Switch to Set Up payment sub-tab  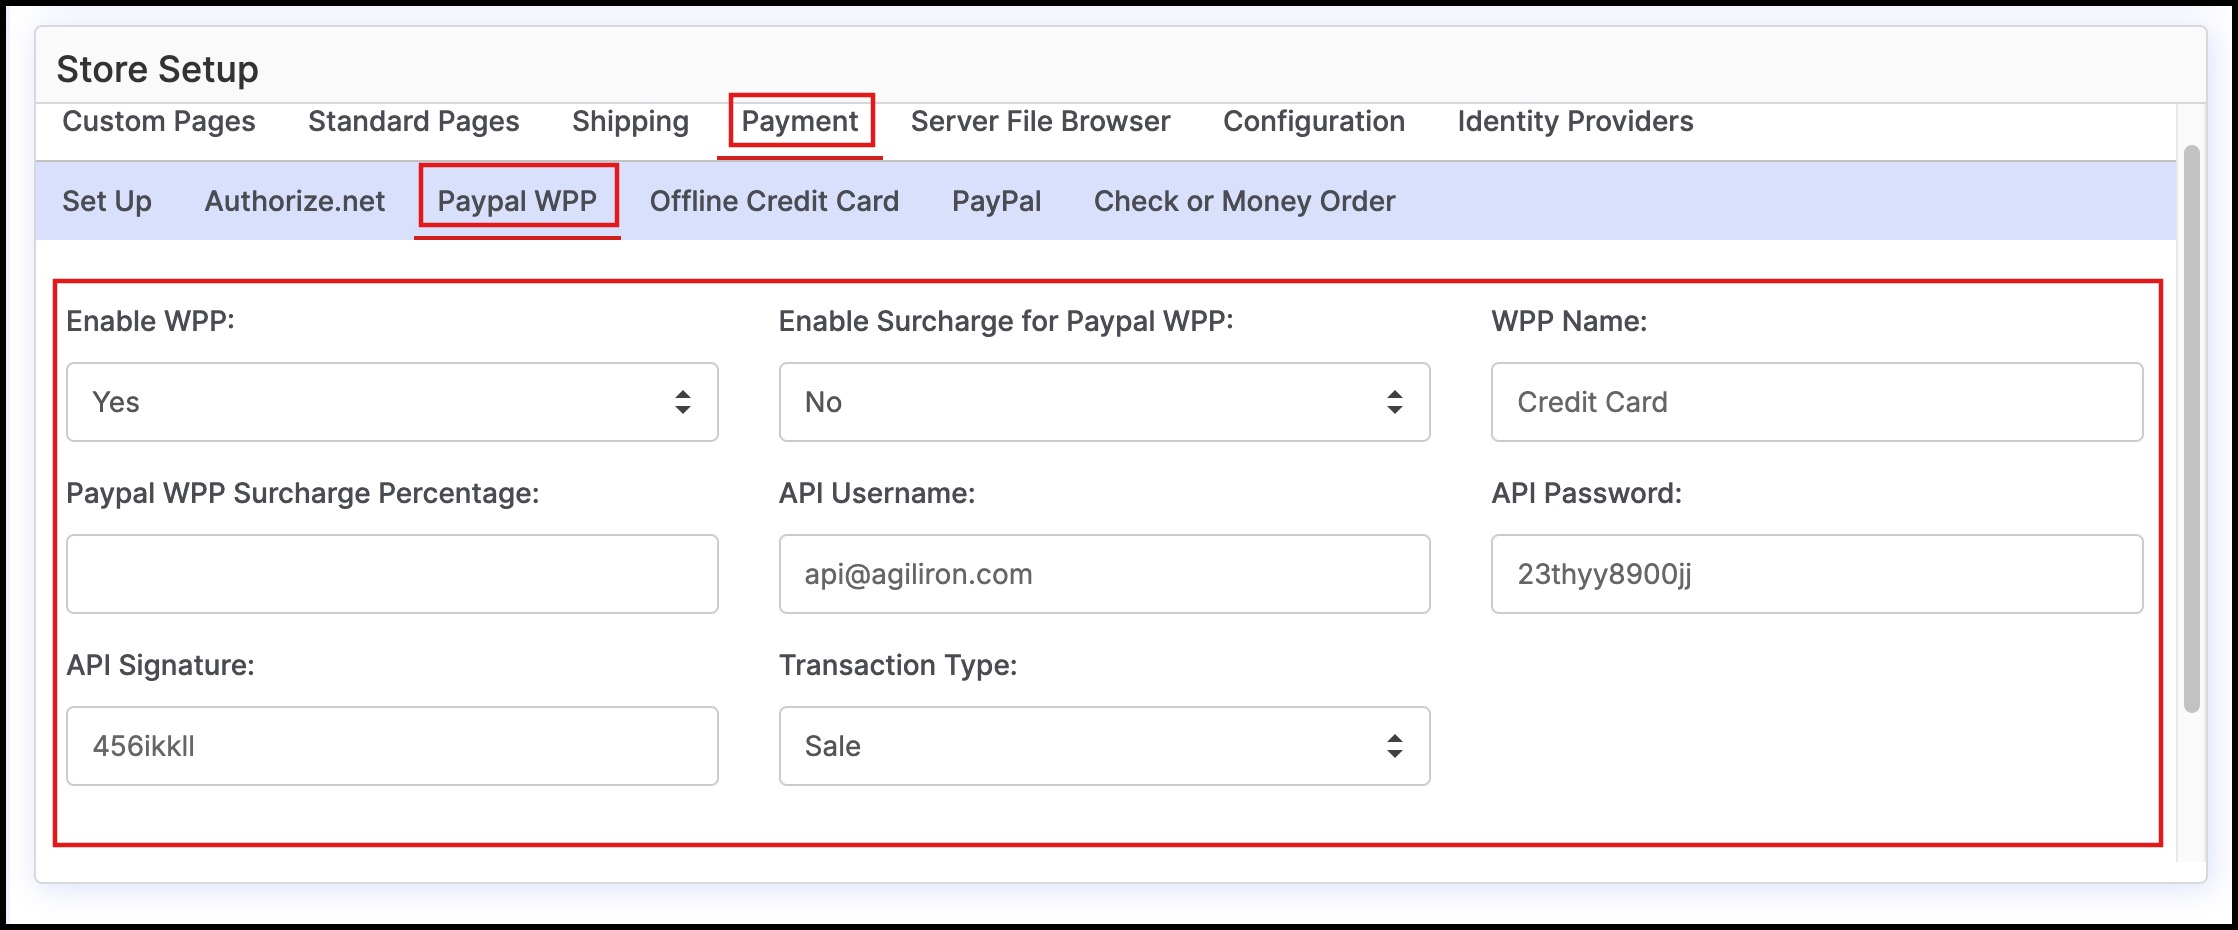coord(107,201)
